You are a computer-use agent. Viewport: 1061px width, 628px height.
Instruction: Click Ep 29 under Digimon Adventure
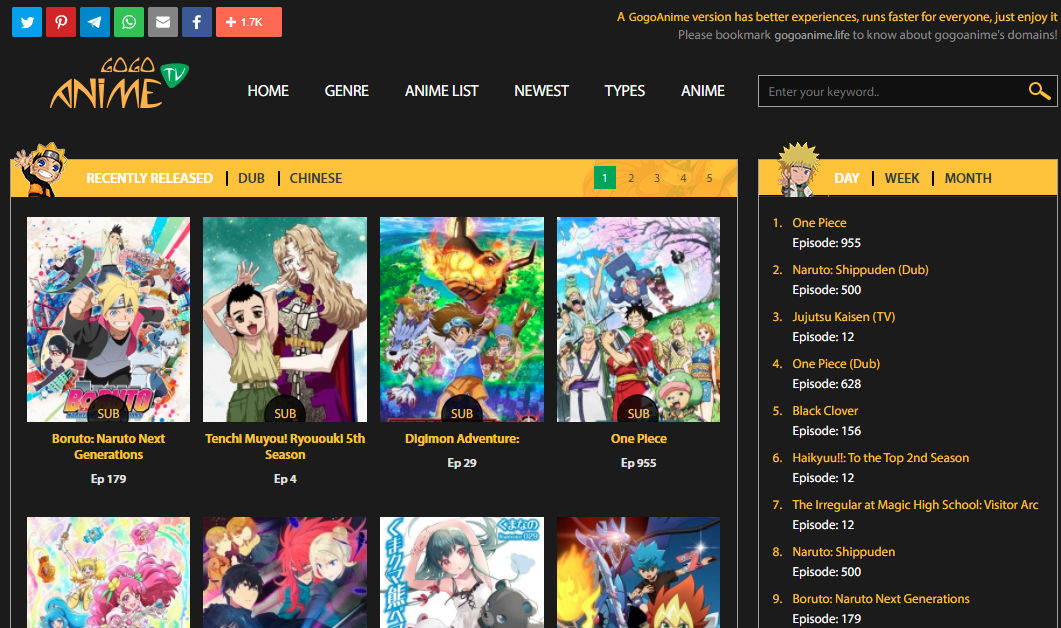pos(461,463)
